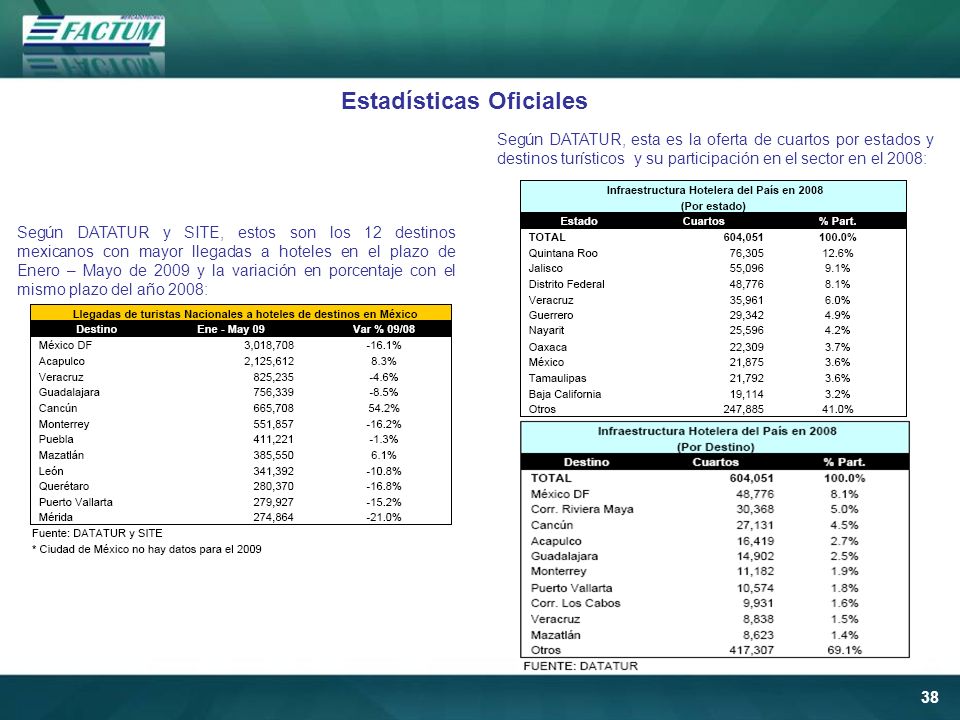The width and height of the screenshot is (960, 720).
Task: Select Veracruz state rooms 35,961
Action: tap(746, 300)
